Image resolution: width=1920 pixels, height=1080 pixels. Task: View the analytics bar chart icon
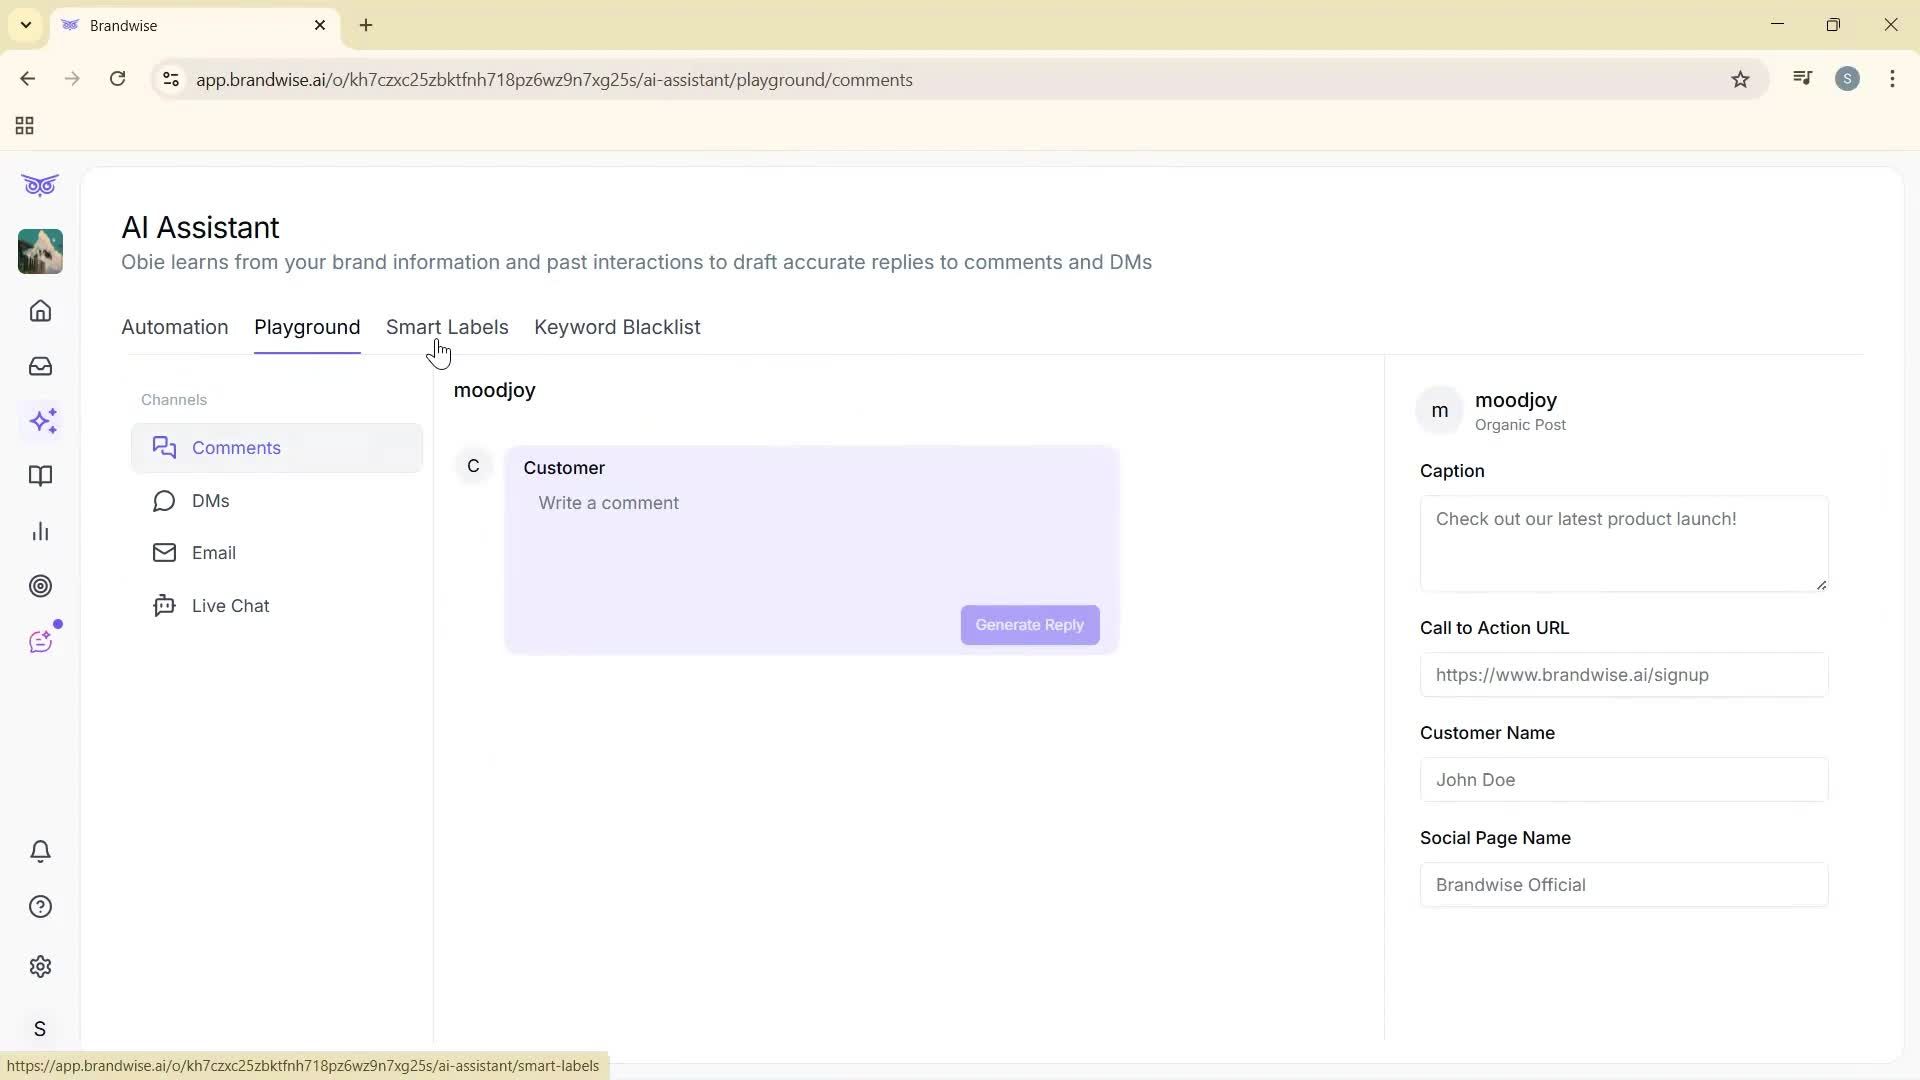(40, 531)
